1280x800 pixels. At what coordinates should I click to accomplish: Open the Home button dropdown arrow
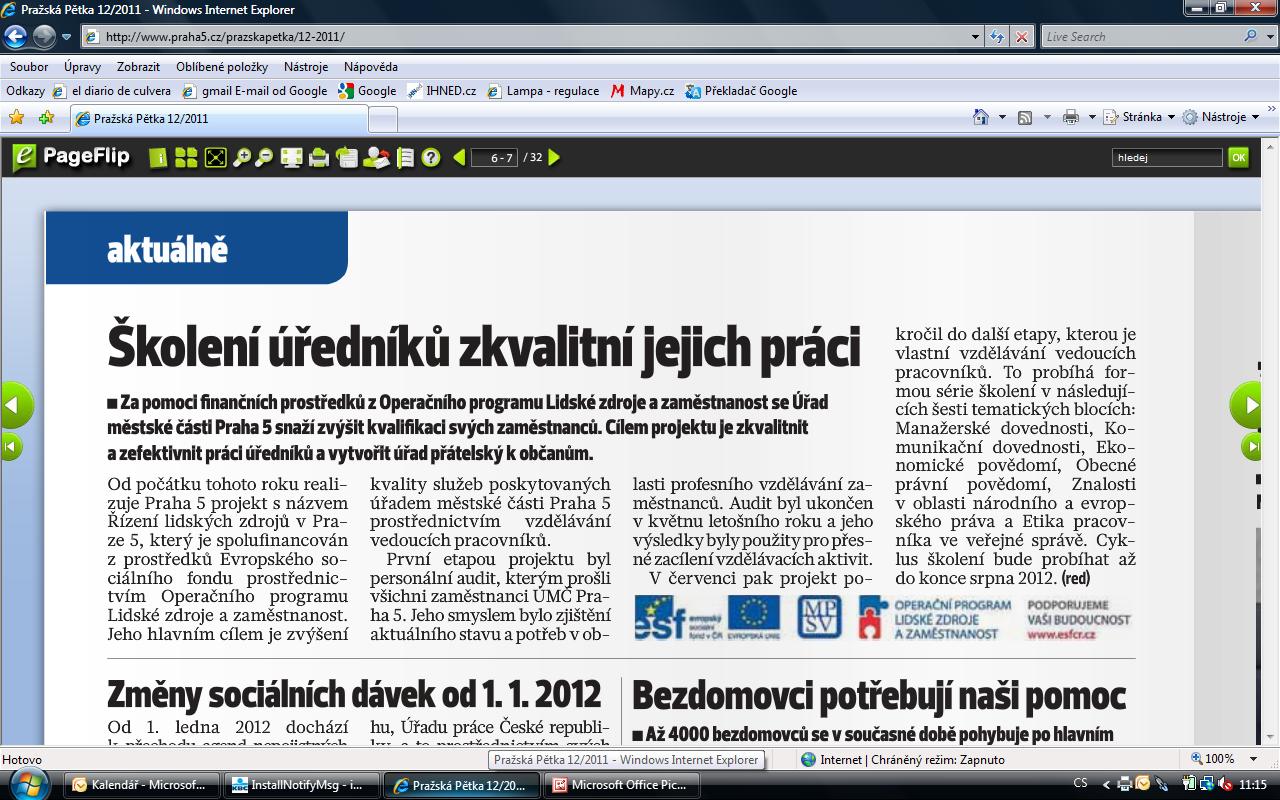click(x=1003, y=117)
